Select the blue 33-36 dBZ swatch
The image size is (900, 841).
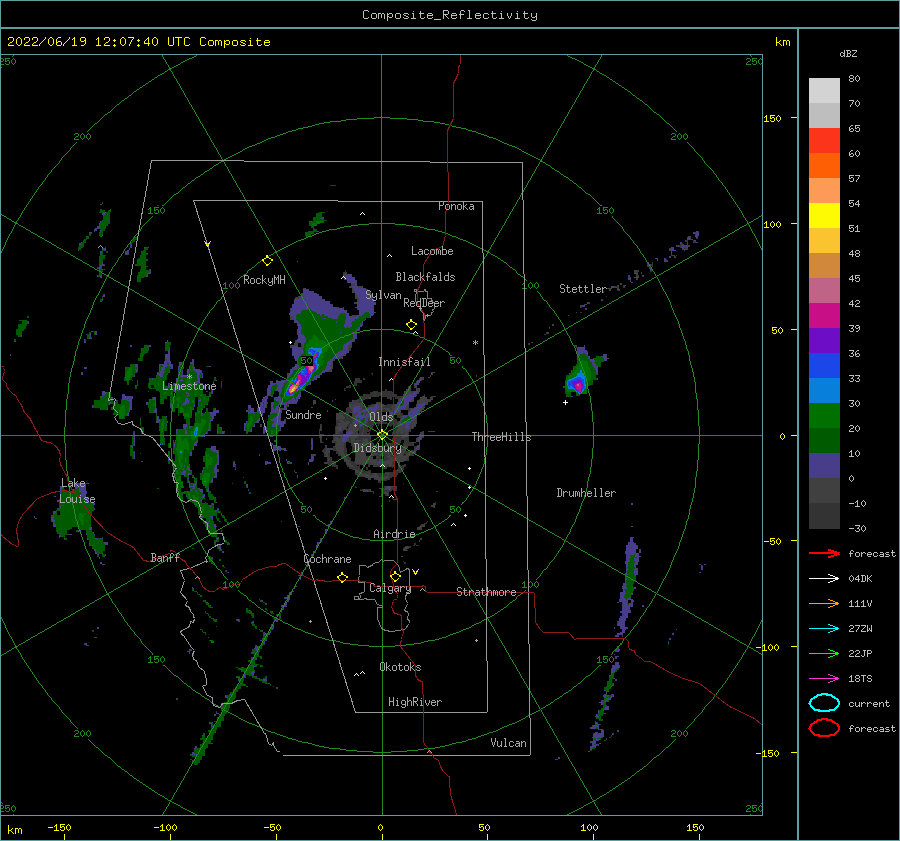click(x=824, y=366)
